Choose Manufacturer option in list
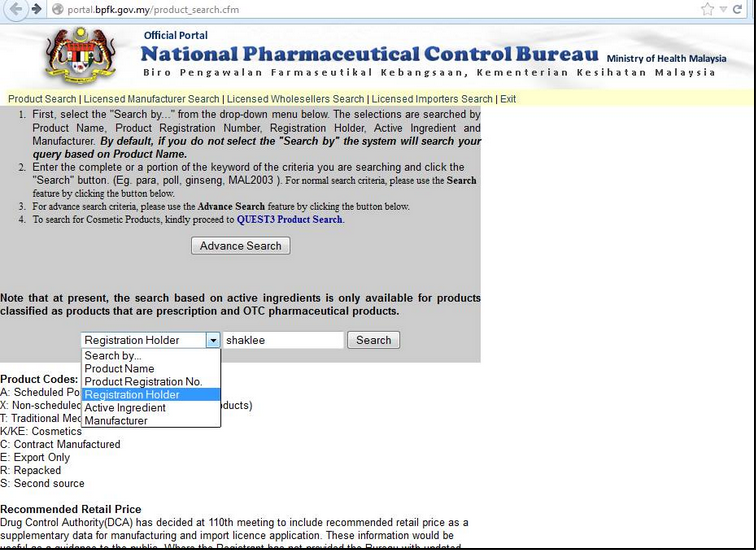Viewport: 756px width, 550px height. (151, 421)
